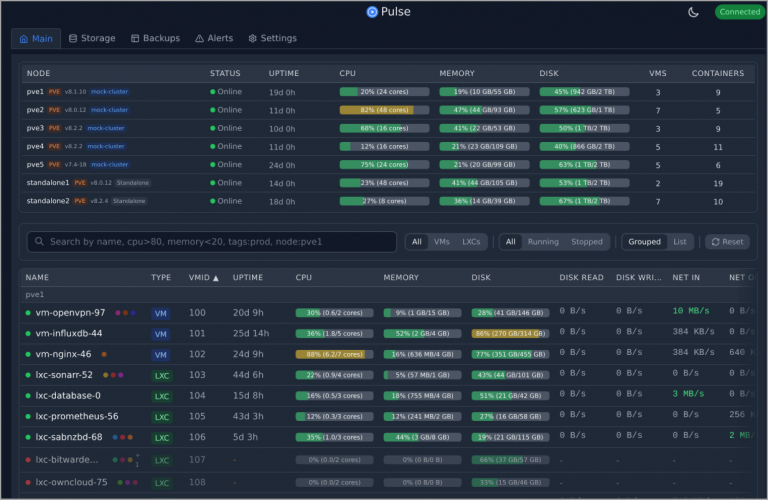Click tag dots next to lxc-sonarr-52

point(113,375)
